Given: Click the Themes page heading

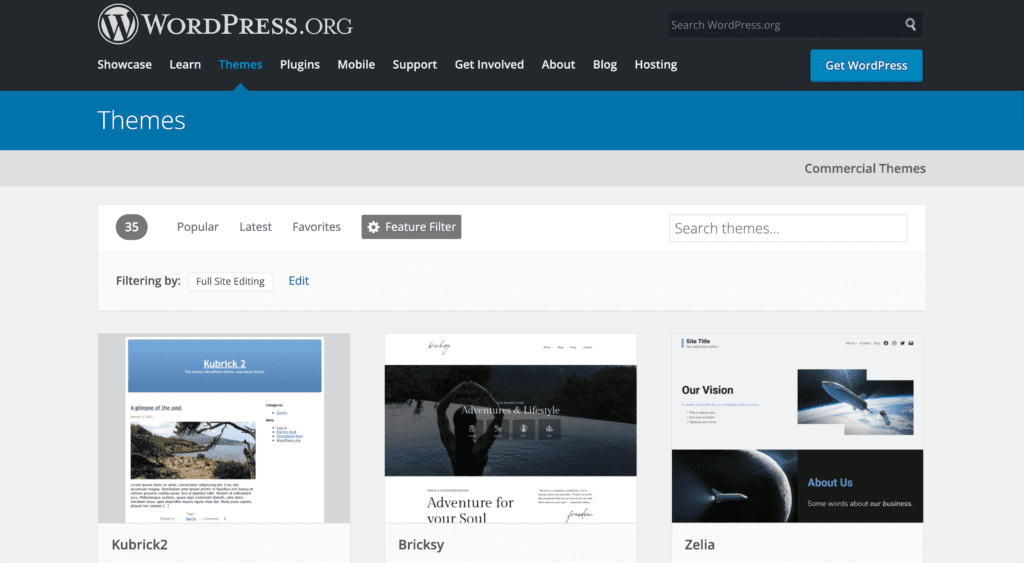Looking at the screenshot, I should (x=141, y=120).
